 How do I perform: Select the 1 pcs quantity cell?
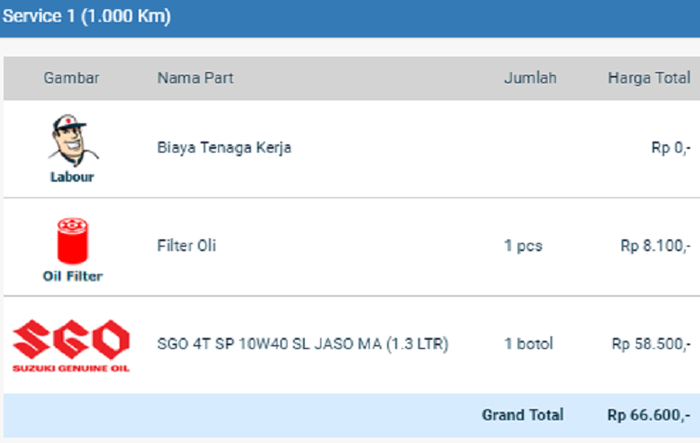(x=523, y=246)
